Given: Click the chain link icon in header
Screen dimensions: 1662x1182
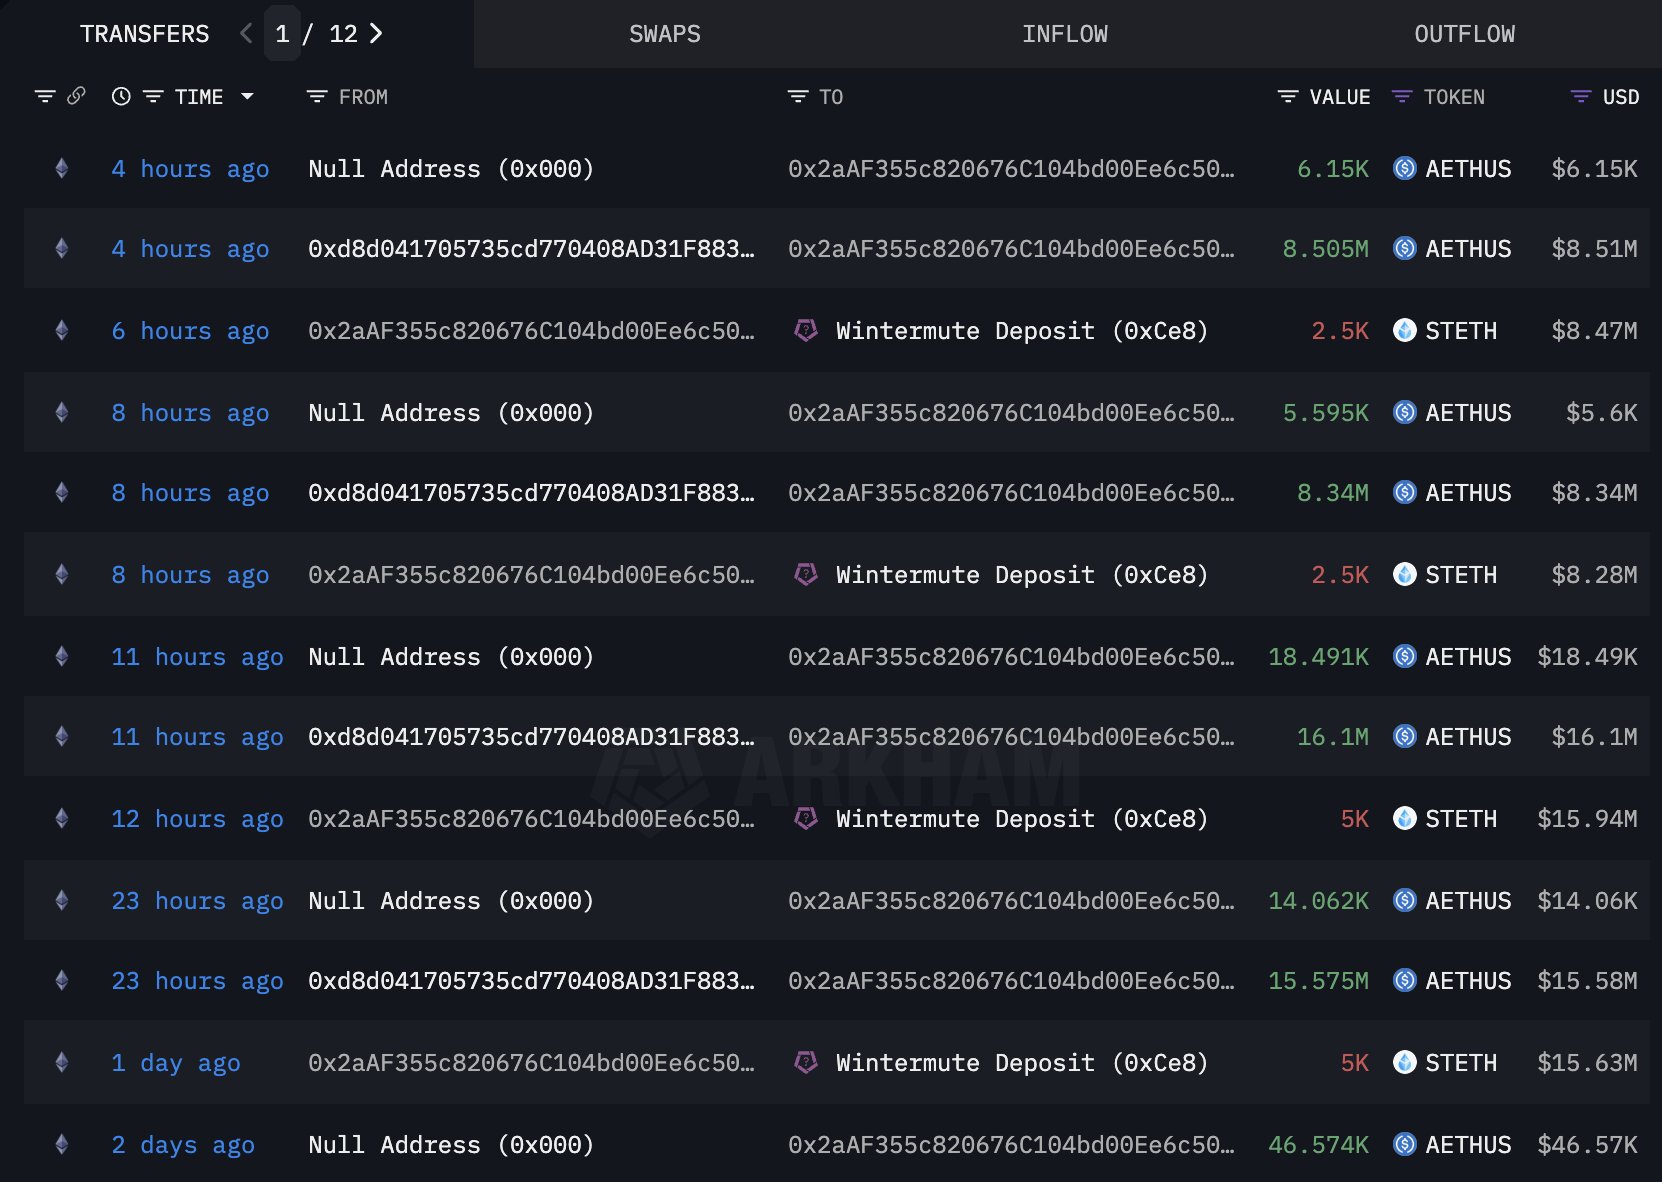Looking at the screenshot, I should pos(76,96).
